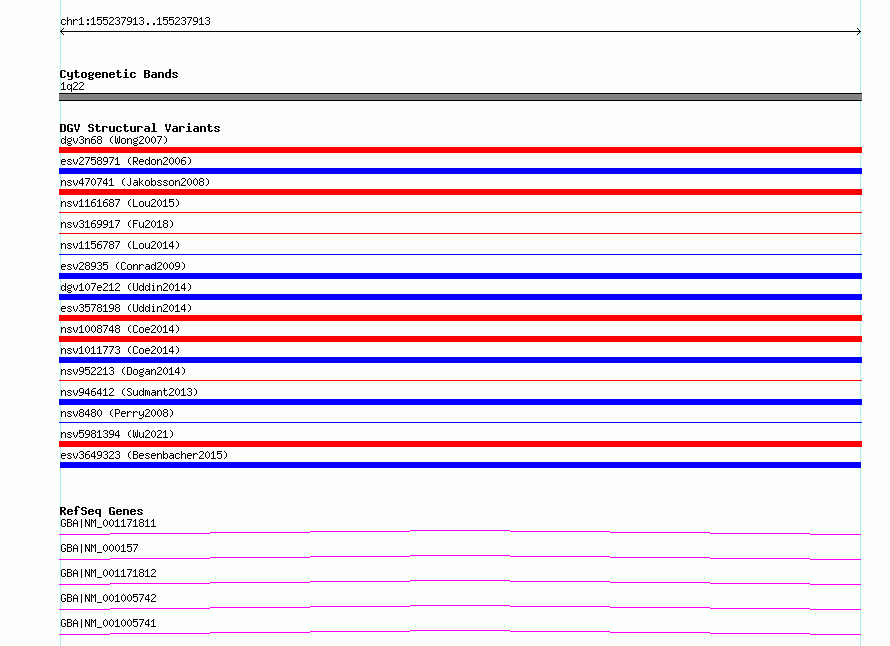The width and height of the screenshot is (890, 646).
Task: Open the nsv3169917 (Fu2018) variant label
Action: (117, 224)
